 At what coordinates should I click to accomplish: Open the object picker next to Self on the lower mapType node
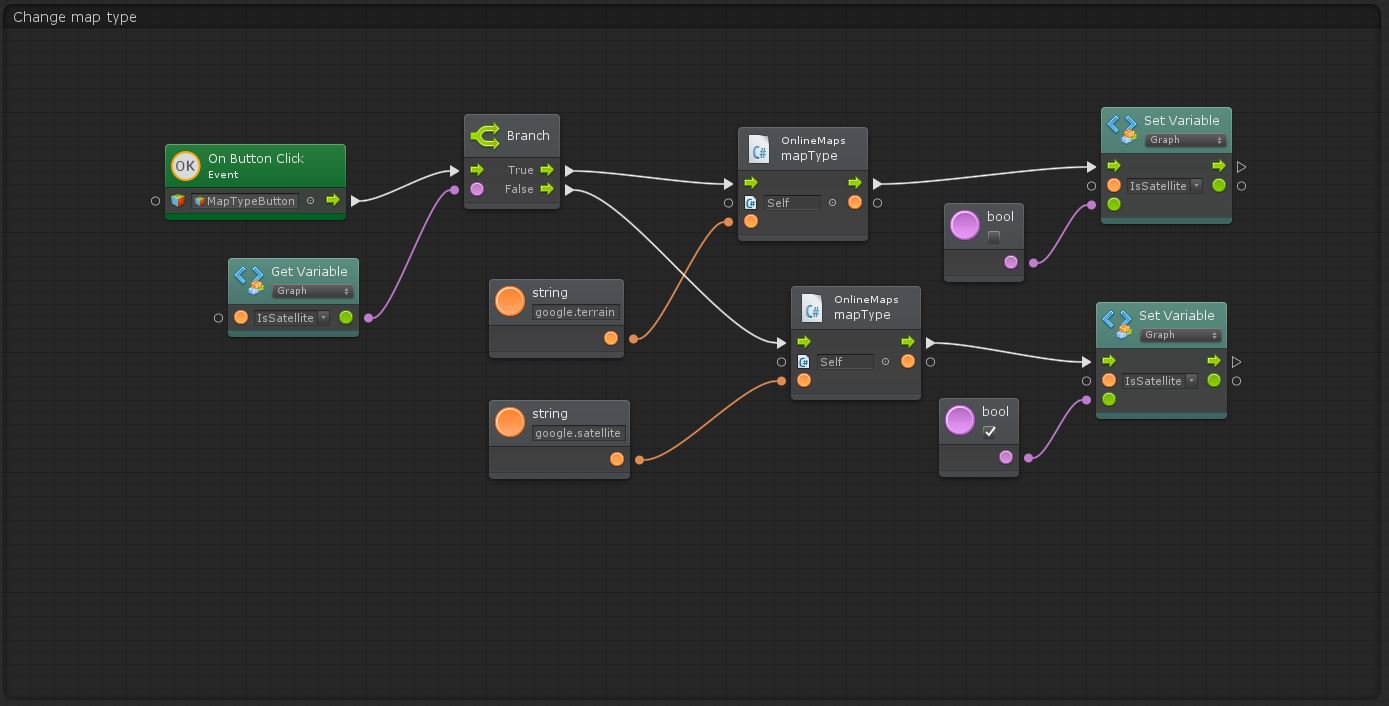pyautogui.click(x=885, y=362)
